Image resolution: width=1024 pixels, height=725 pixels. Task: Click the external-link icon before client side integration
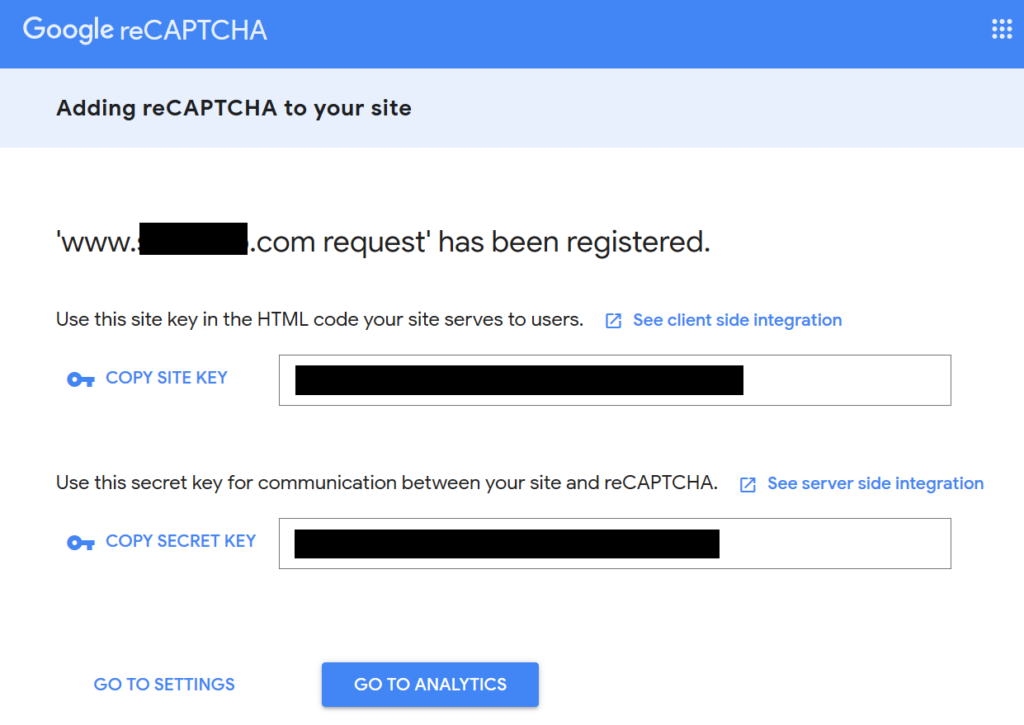coord(612,319)
